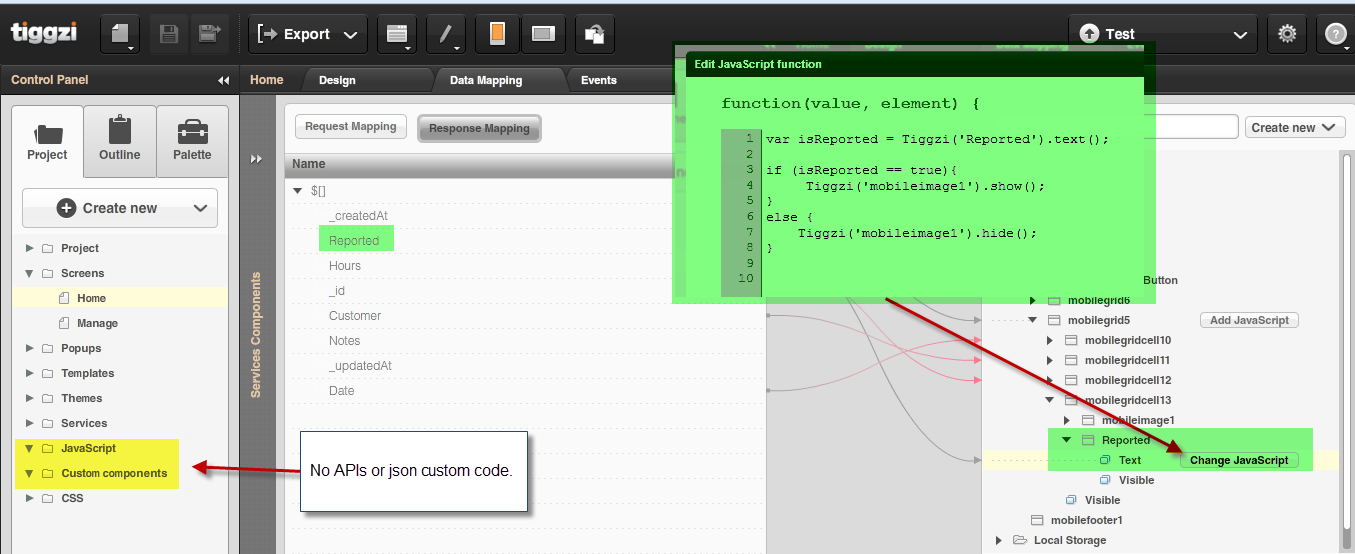Click the layout panel toolbar icon
Screen dimensions: 1355x554
(x=397, y=34)
